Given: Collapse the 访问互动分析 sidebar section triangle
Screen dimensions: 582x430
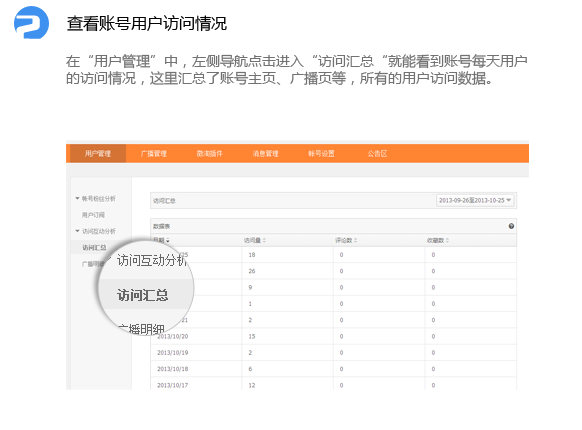Looking at the screenshot, I should tap(77, 231).
